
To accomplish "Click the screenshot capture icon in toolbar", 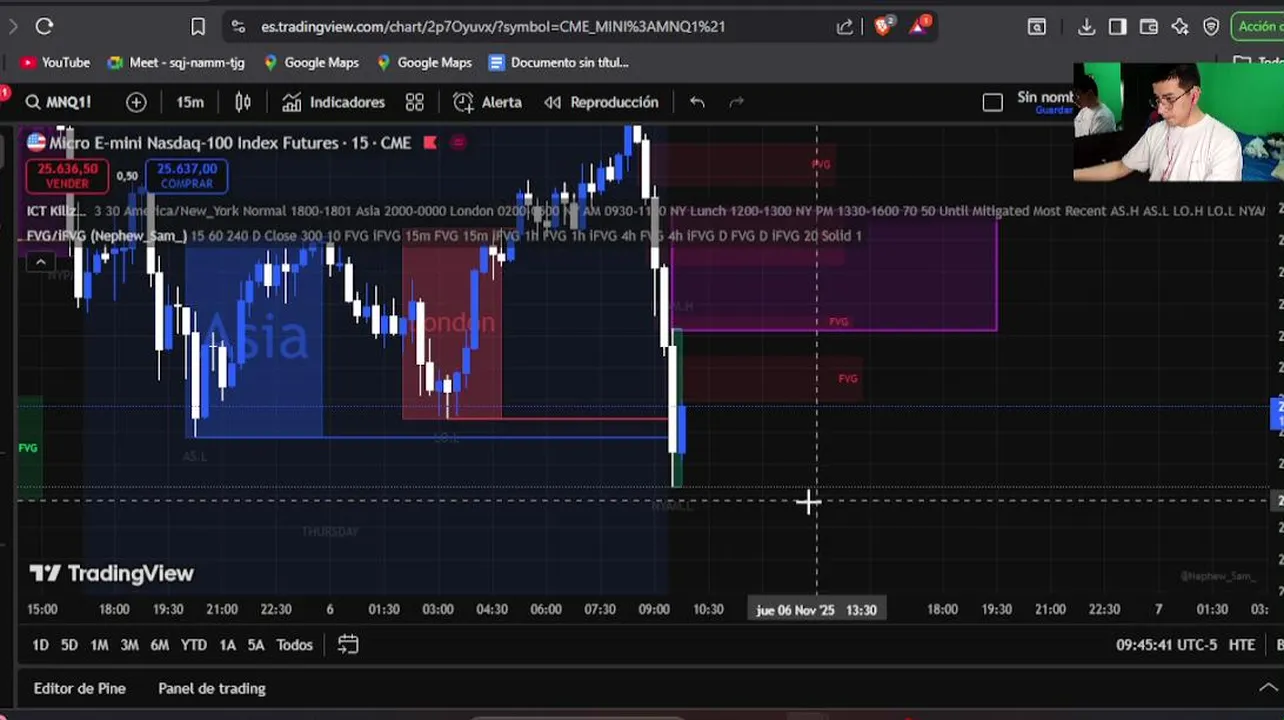I will pos(1037,27).
